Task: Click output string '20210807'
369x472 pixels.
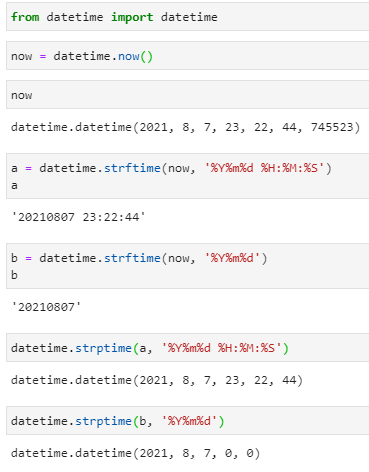Action: [x=46, y=307]
